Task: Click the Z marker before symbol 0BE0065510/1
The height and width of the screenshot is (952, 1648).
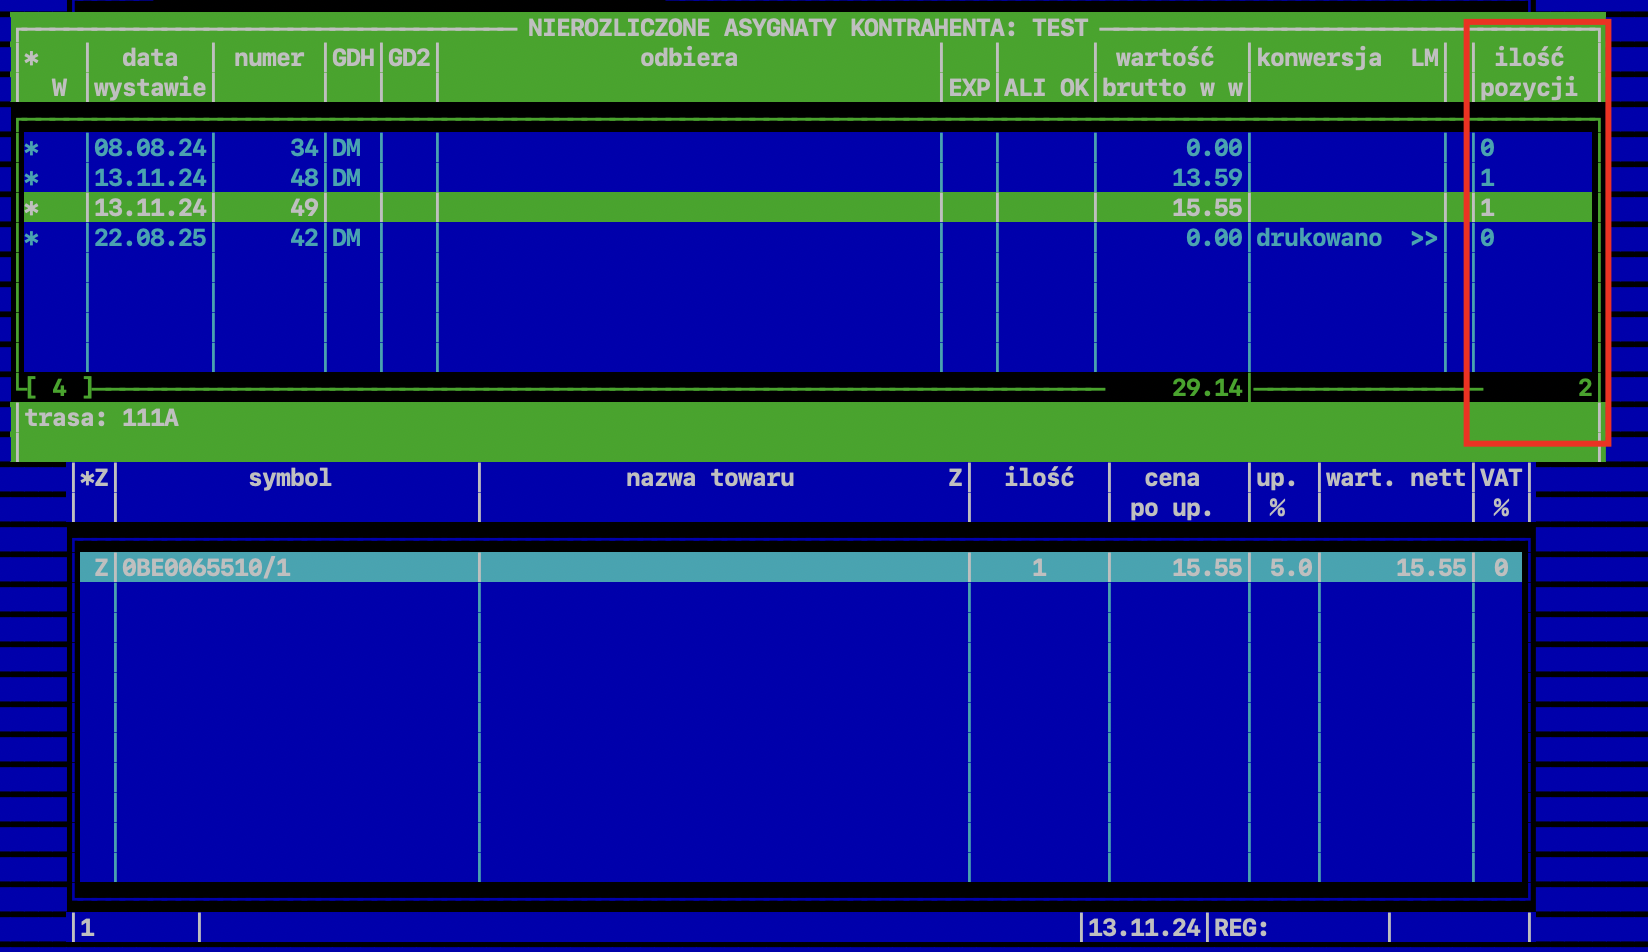Action: pyautogui.click(x=100, y=568)
